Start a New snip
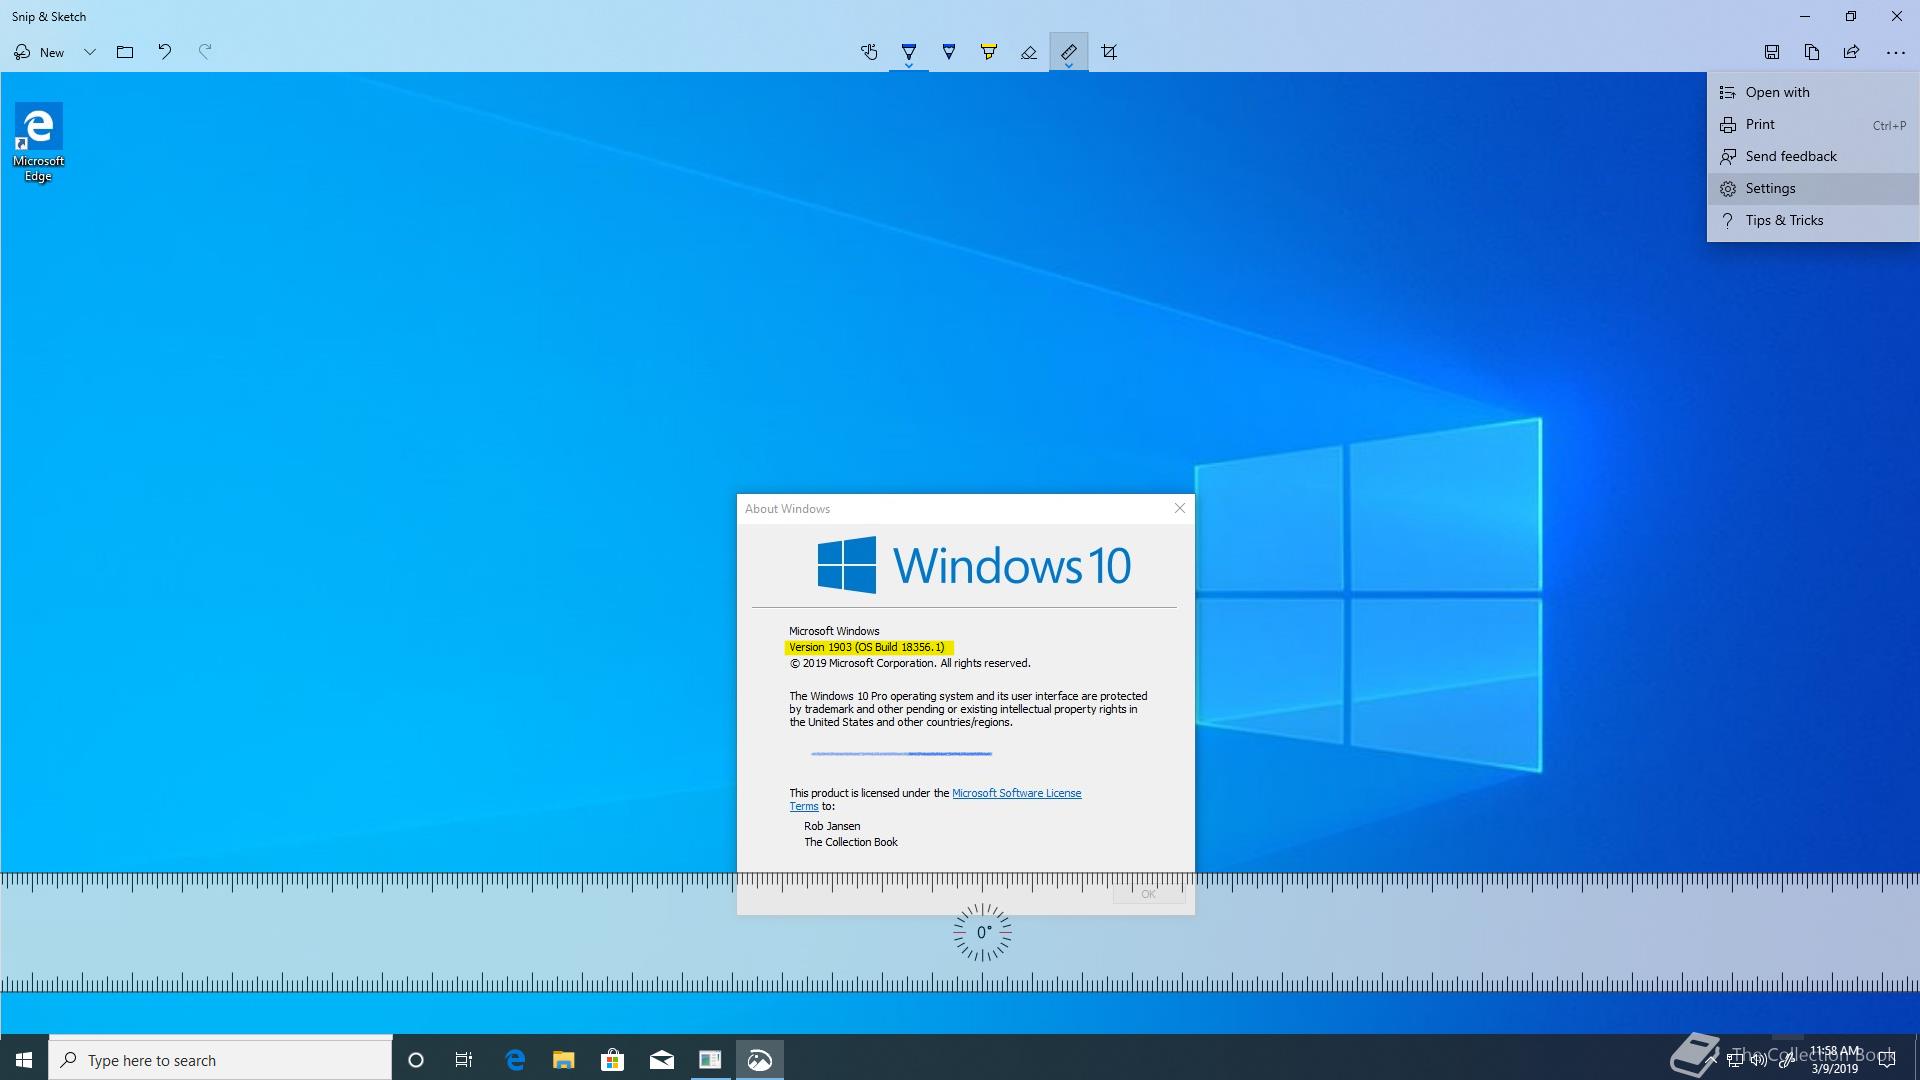 [x=39, y=52]
